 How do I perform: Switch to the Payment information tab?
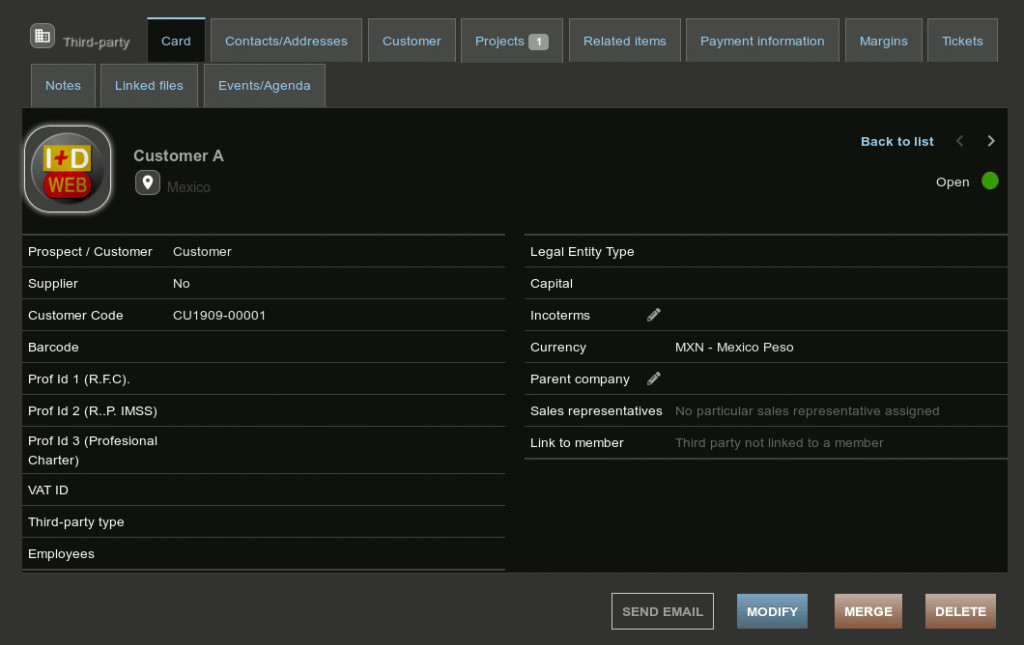pyautogui.click(x=762, y=41)
